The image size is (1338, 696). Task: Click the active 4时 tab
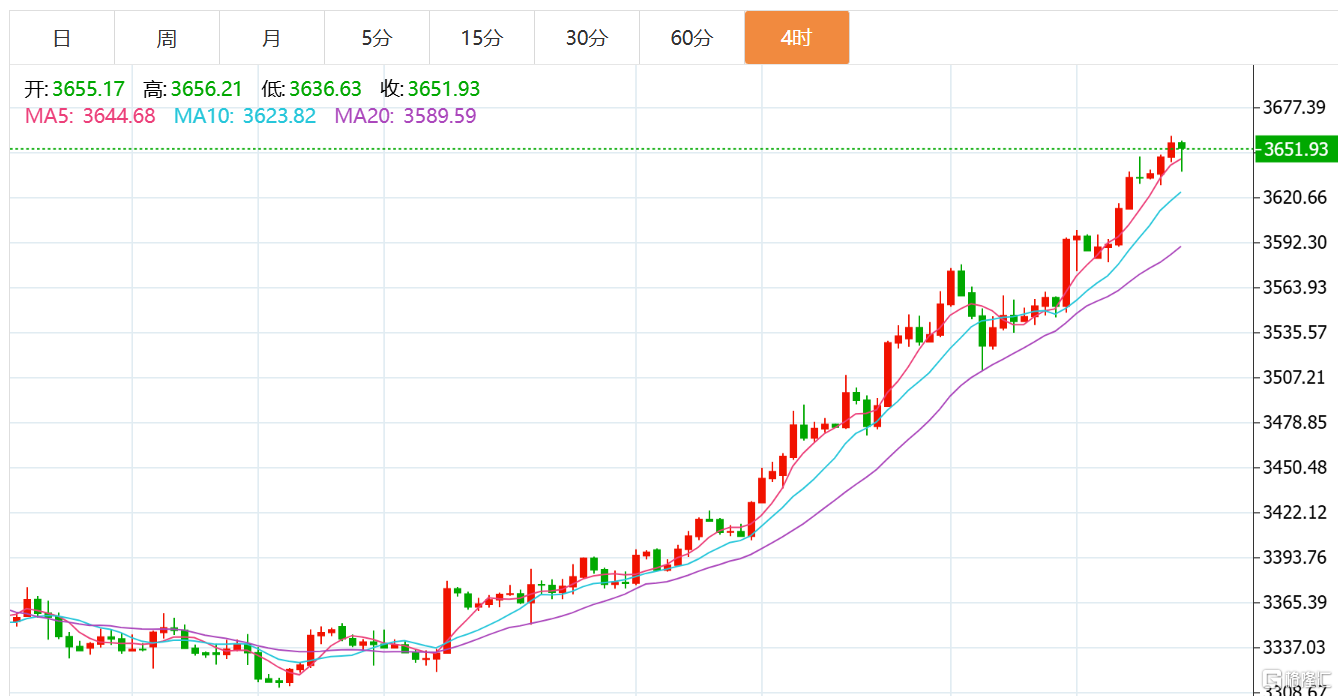click(797, 38)
